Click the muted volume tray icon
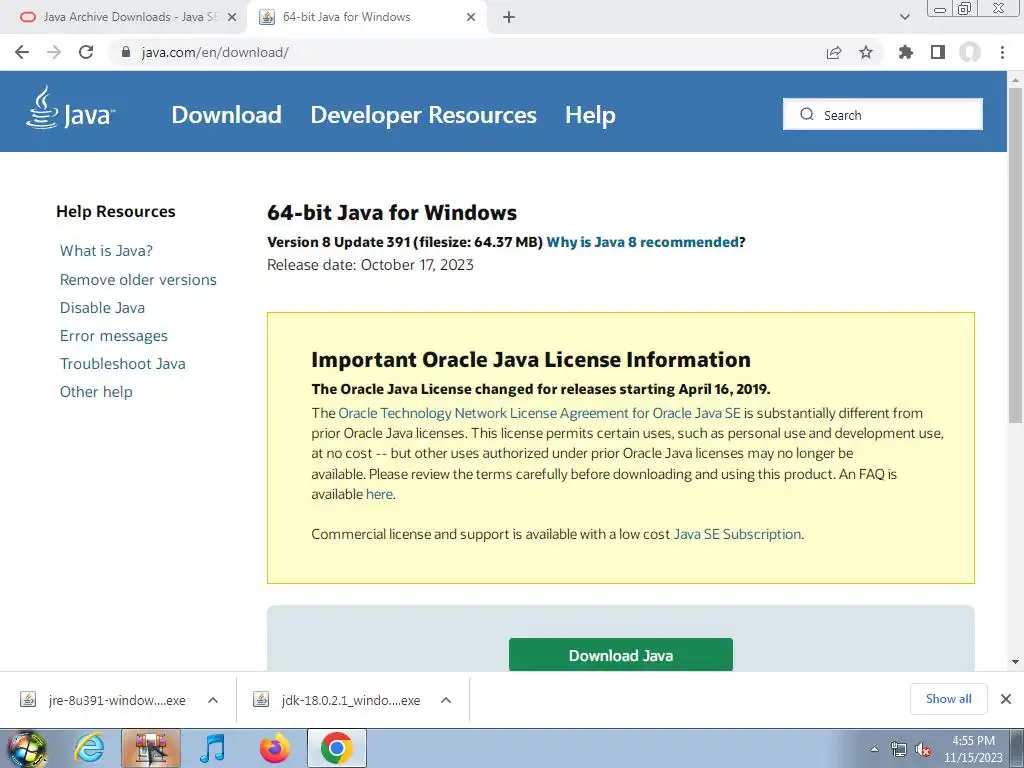This screenshot has height=768, width=1024. coord(923,750)
